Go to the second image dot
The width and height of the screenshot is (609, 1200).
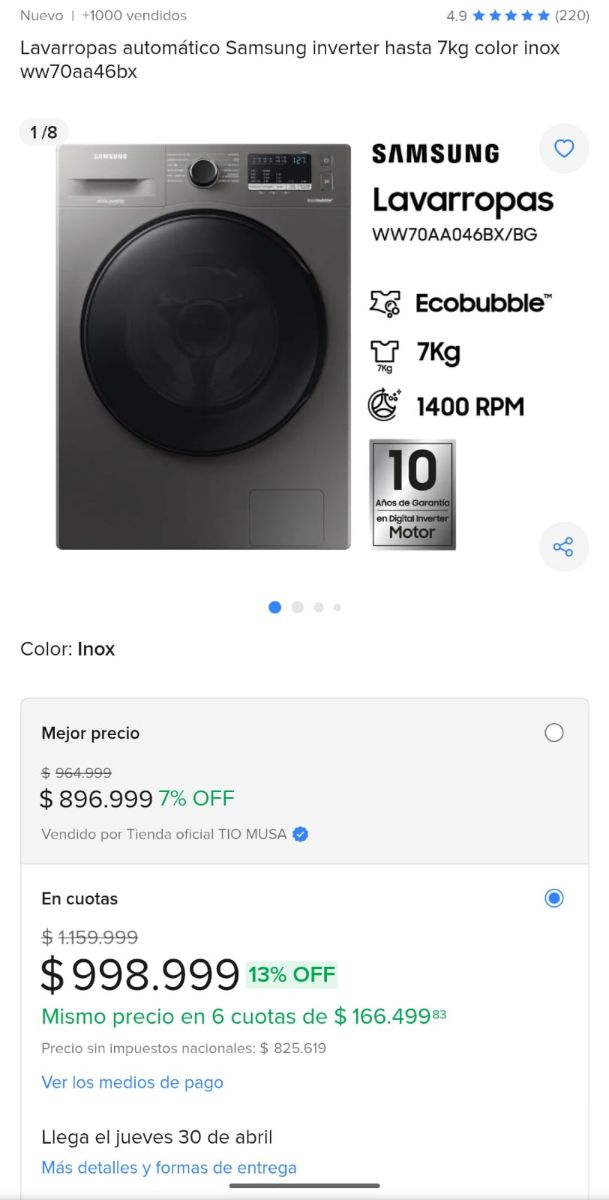297,607
